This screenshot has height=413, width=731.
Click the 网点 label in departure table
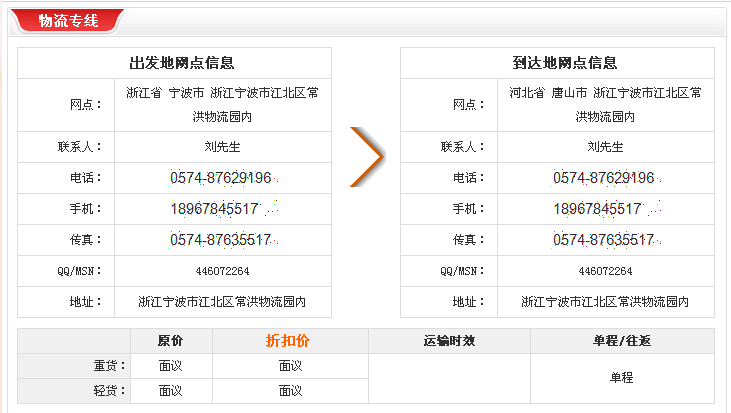86,104
